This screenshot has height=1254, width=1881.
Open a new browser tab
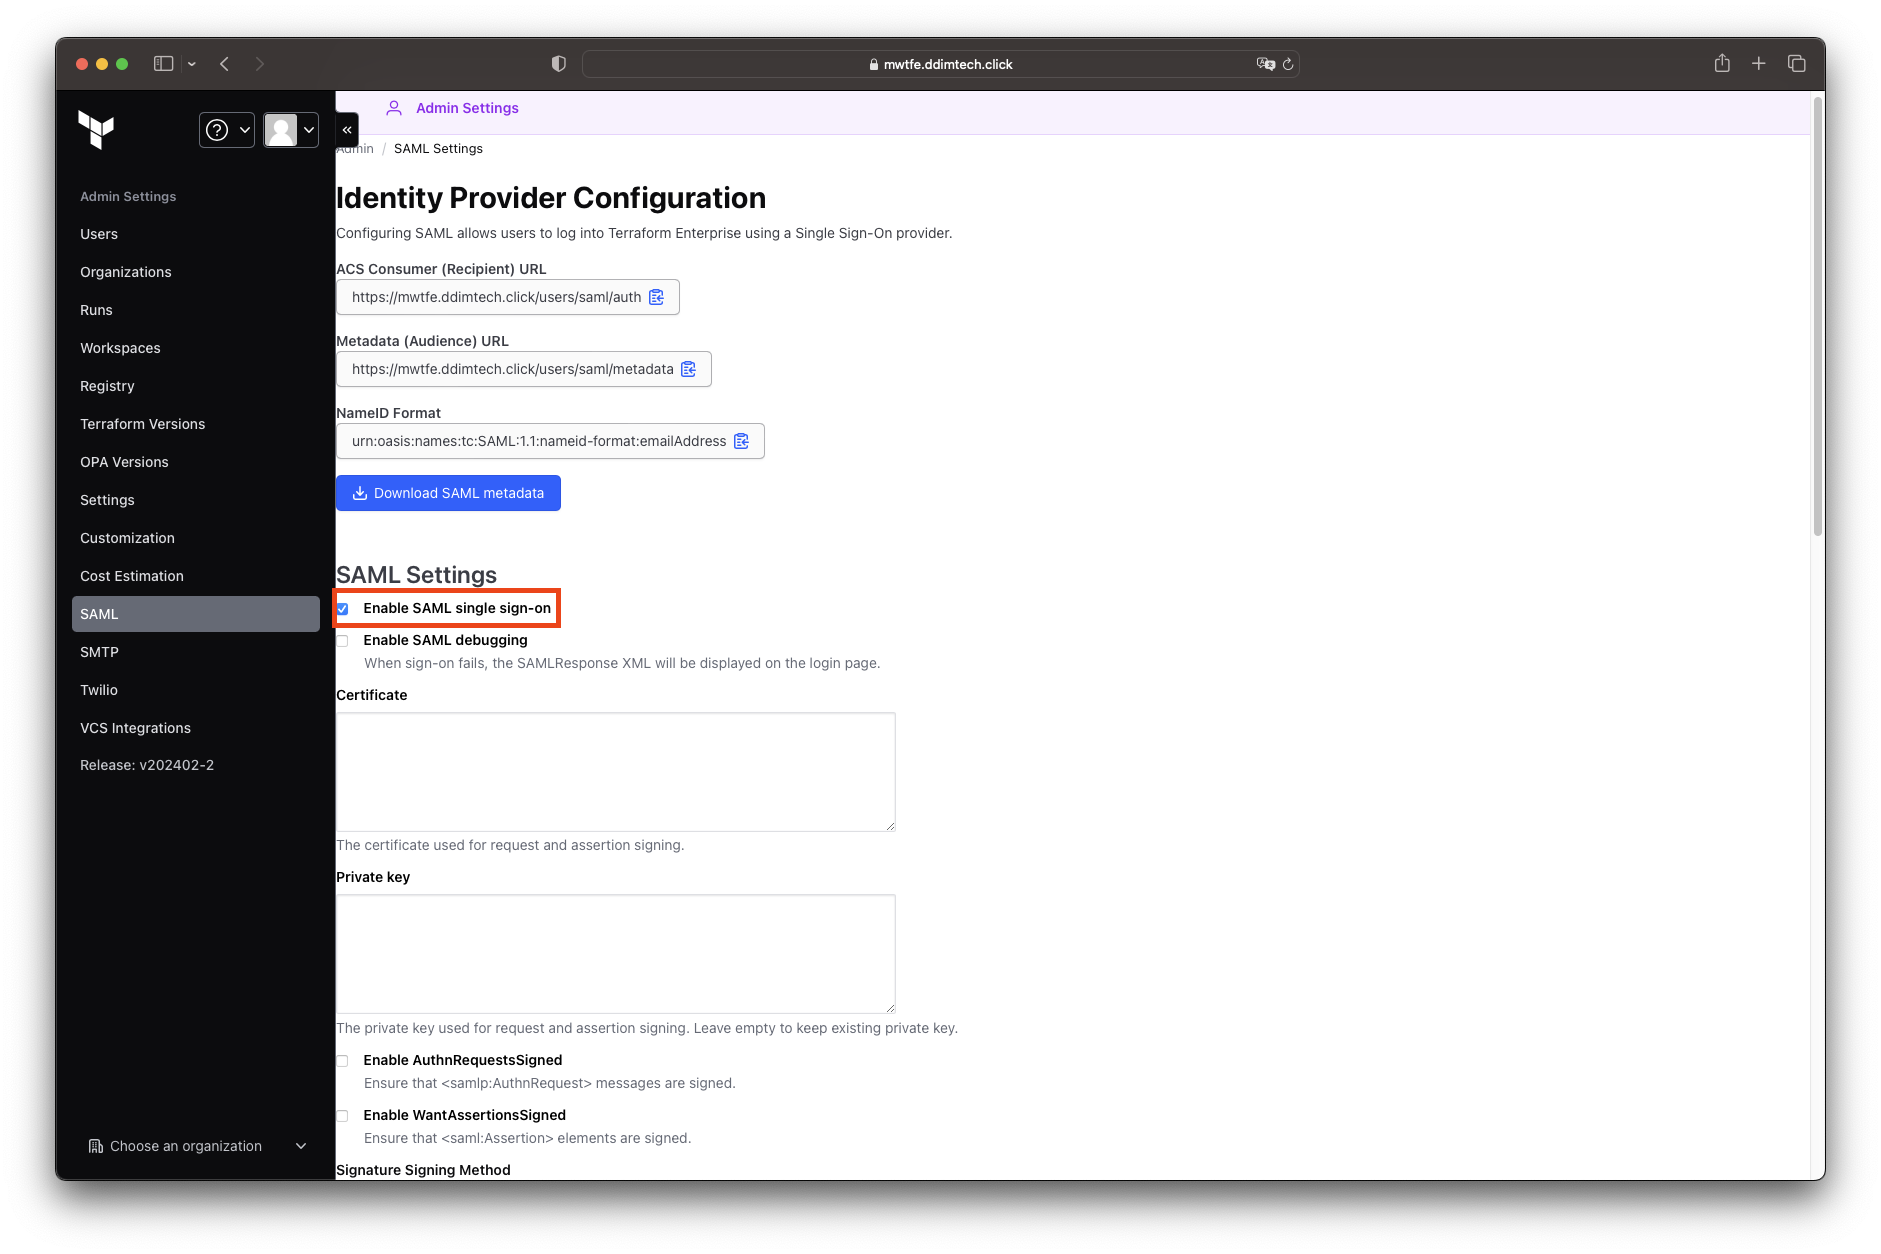coord(1759,63)
